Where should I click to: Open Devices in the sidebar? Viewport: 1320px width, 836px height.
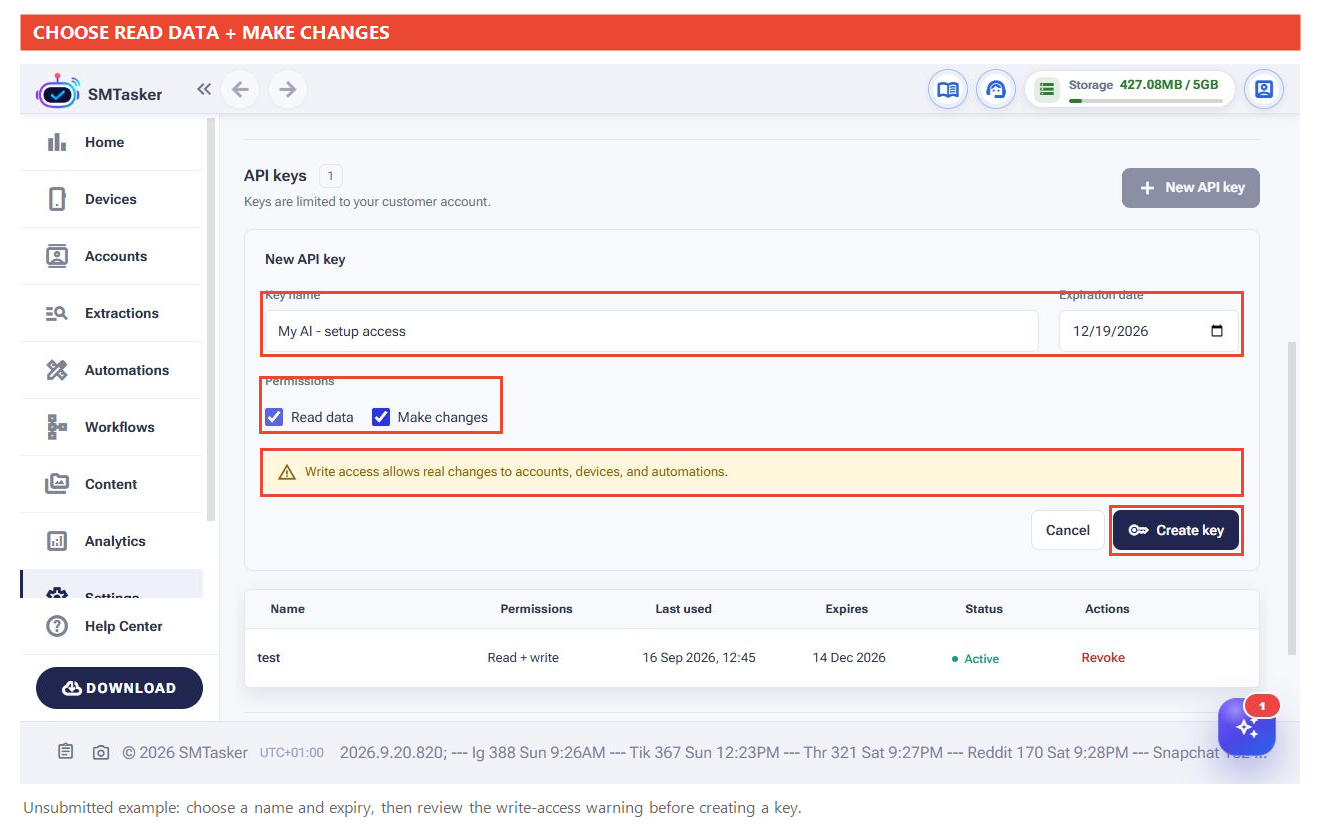[x=111, y=199]
